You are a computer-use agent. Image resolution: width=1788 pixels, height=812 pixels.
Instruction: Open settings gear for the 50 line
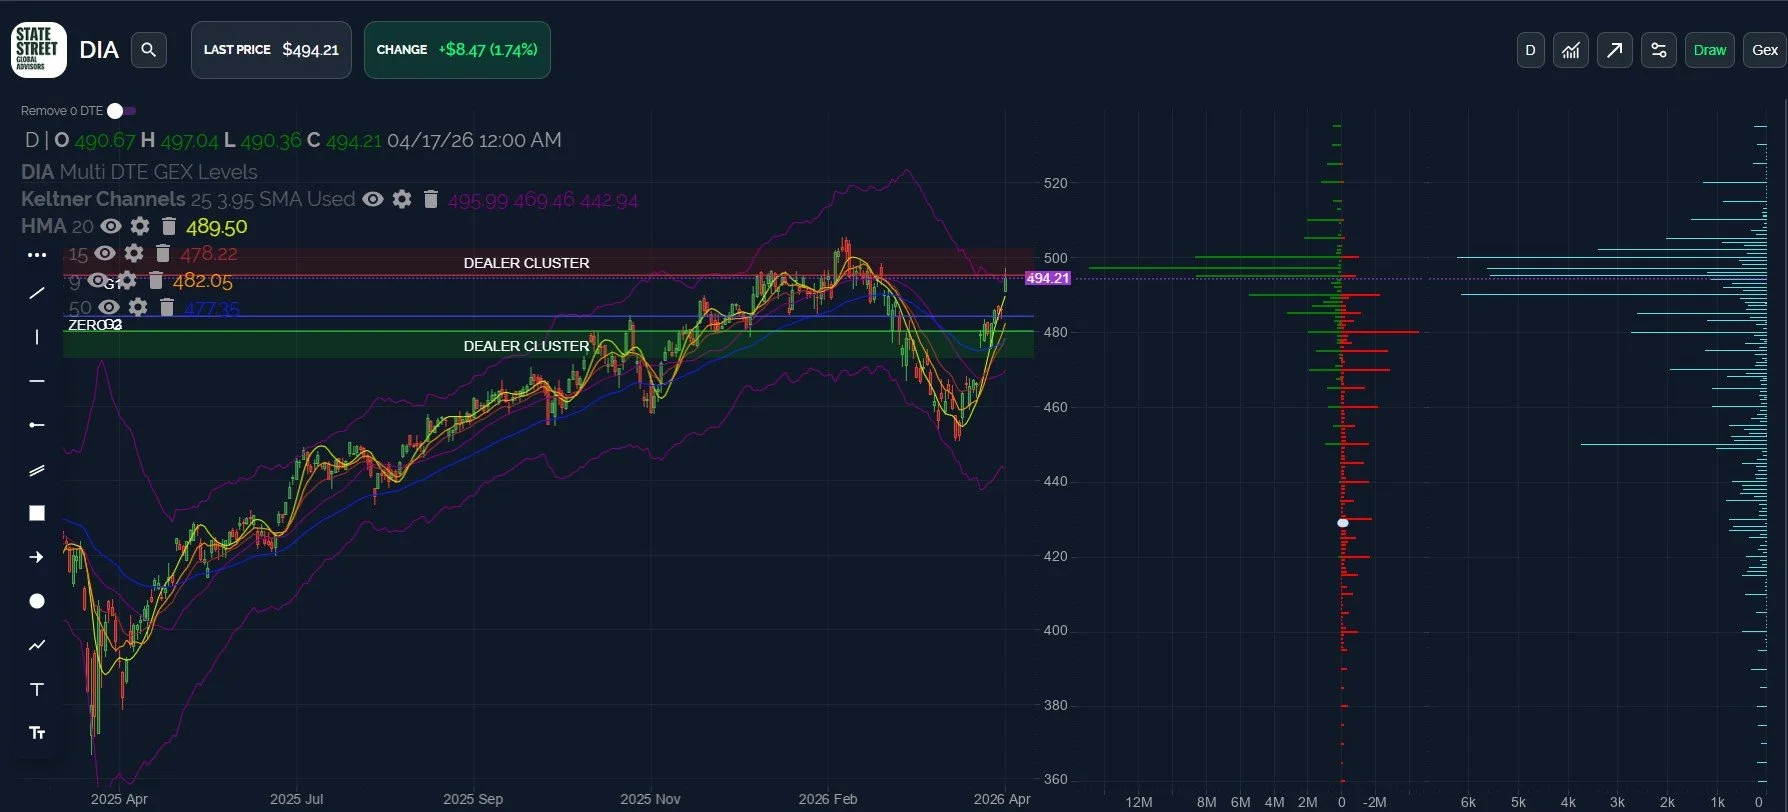[138, 307]
